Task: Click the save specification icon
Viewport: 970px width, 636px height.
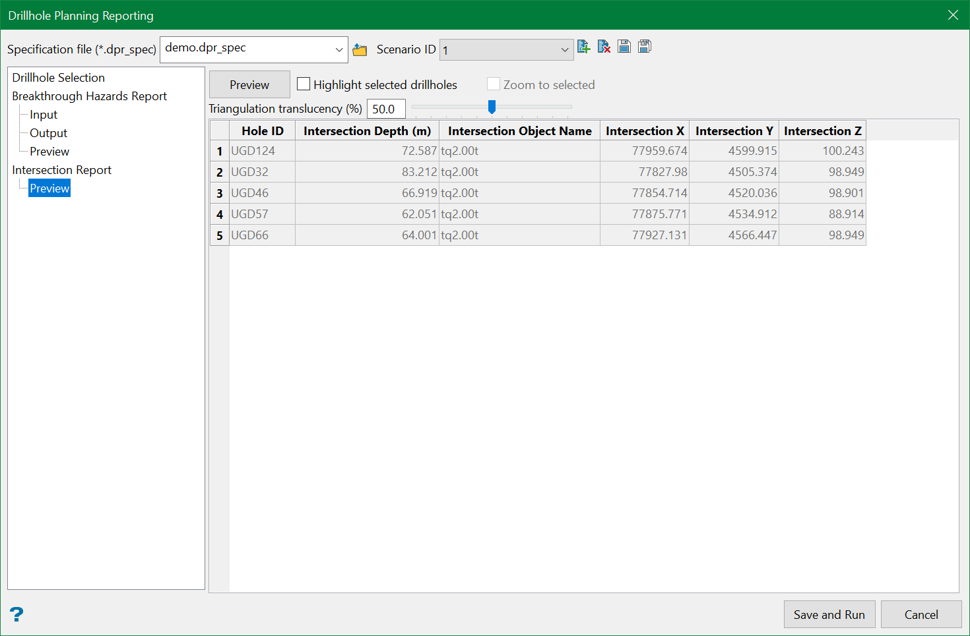Action: coord(624,47)
